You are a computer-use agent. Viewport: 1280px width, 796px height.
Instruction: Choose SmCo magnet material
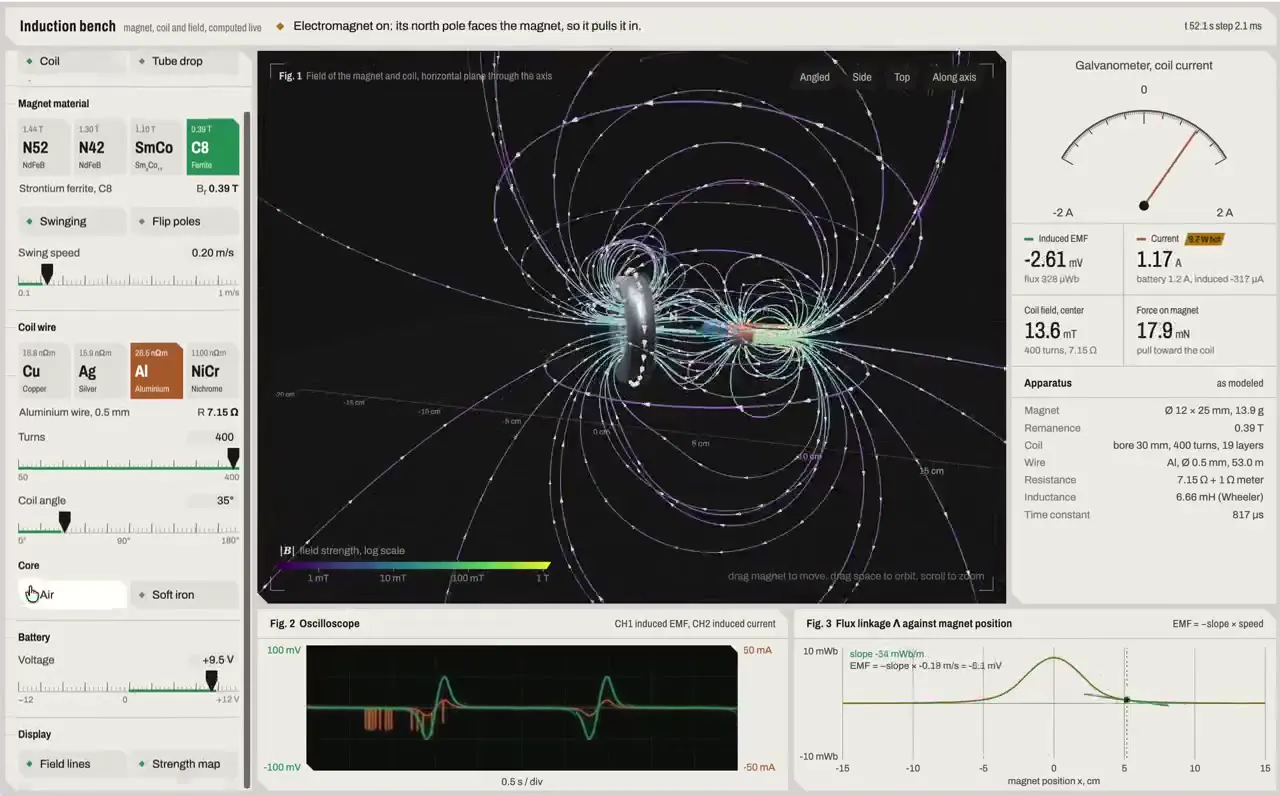click(156, 147)
